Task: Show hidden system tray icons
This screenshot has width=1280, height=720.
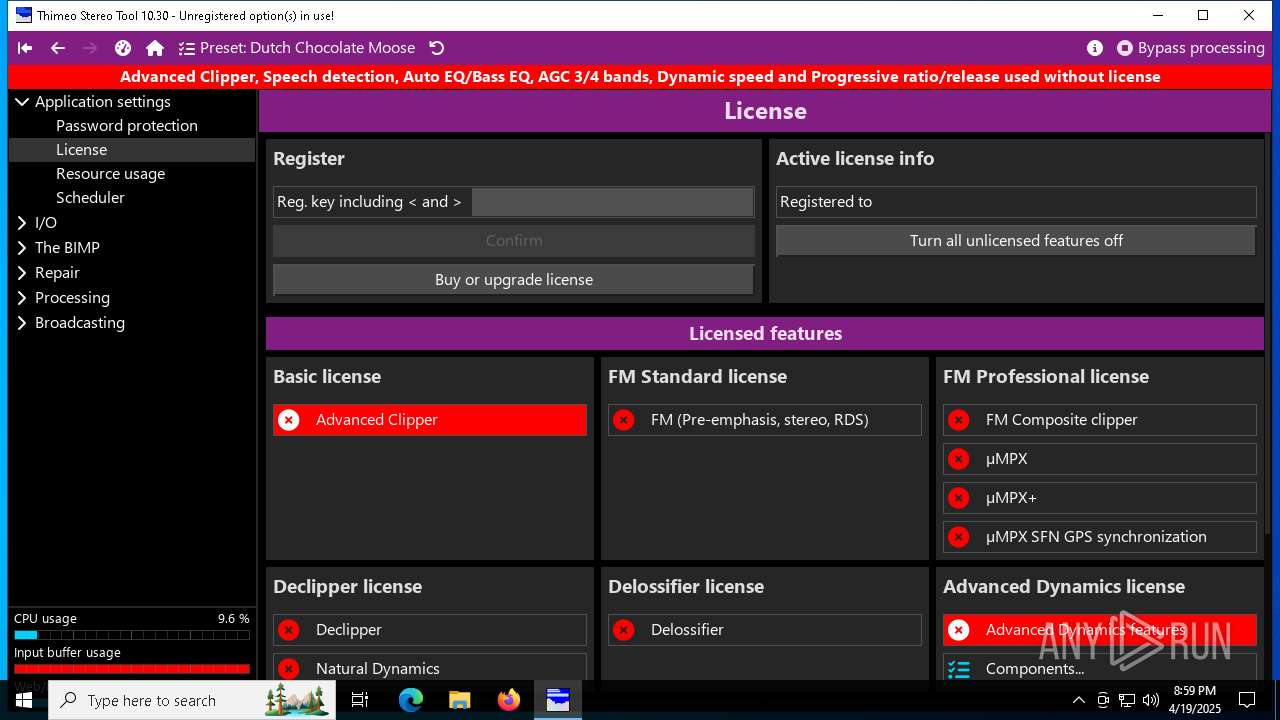Action: 1078,700
